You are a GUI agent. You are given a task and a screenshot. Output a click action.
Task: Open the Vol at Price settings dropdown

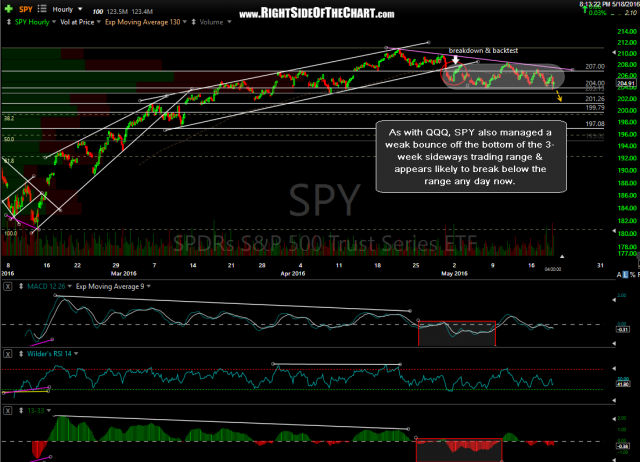[x=98, y=22]
